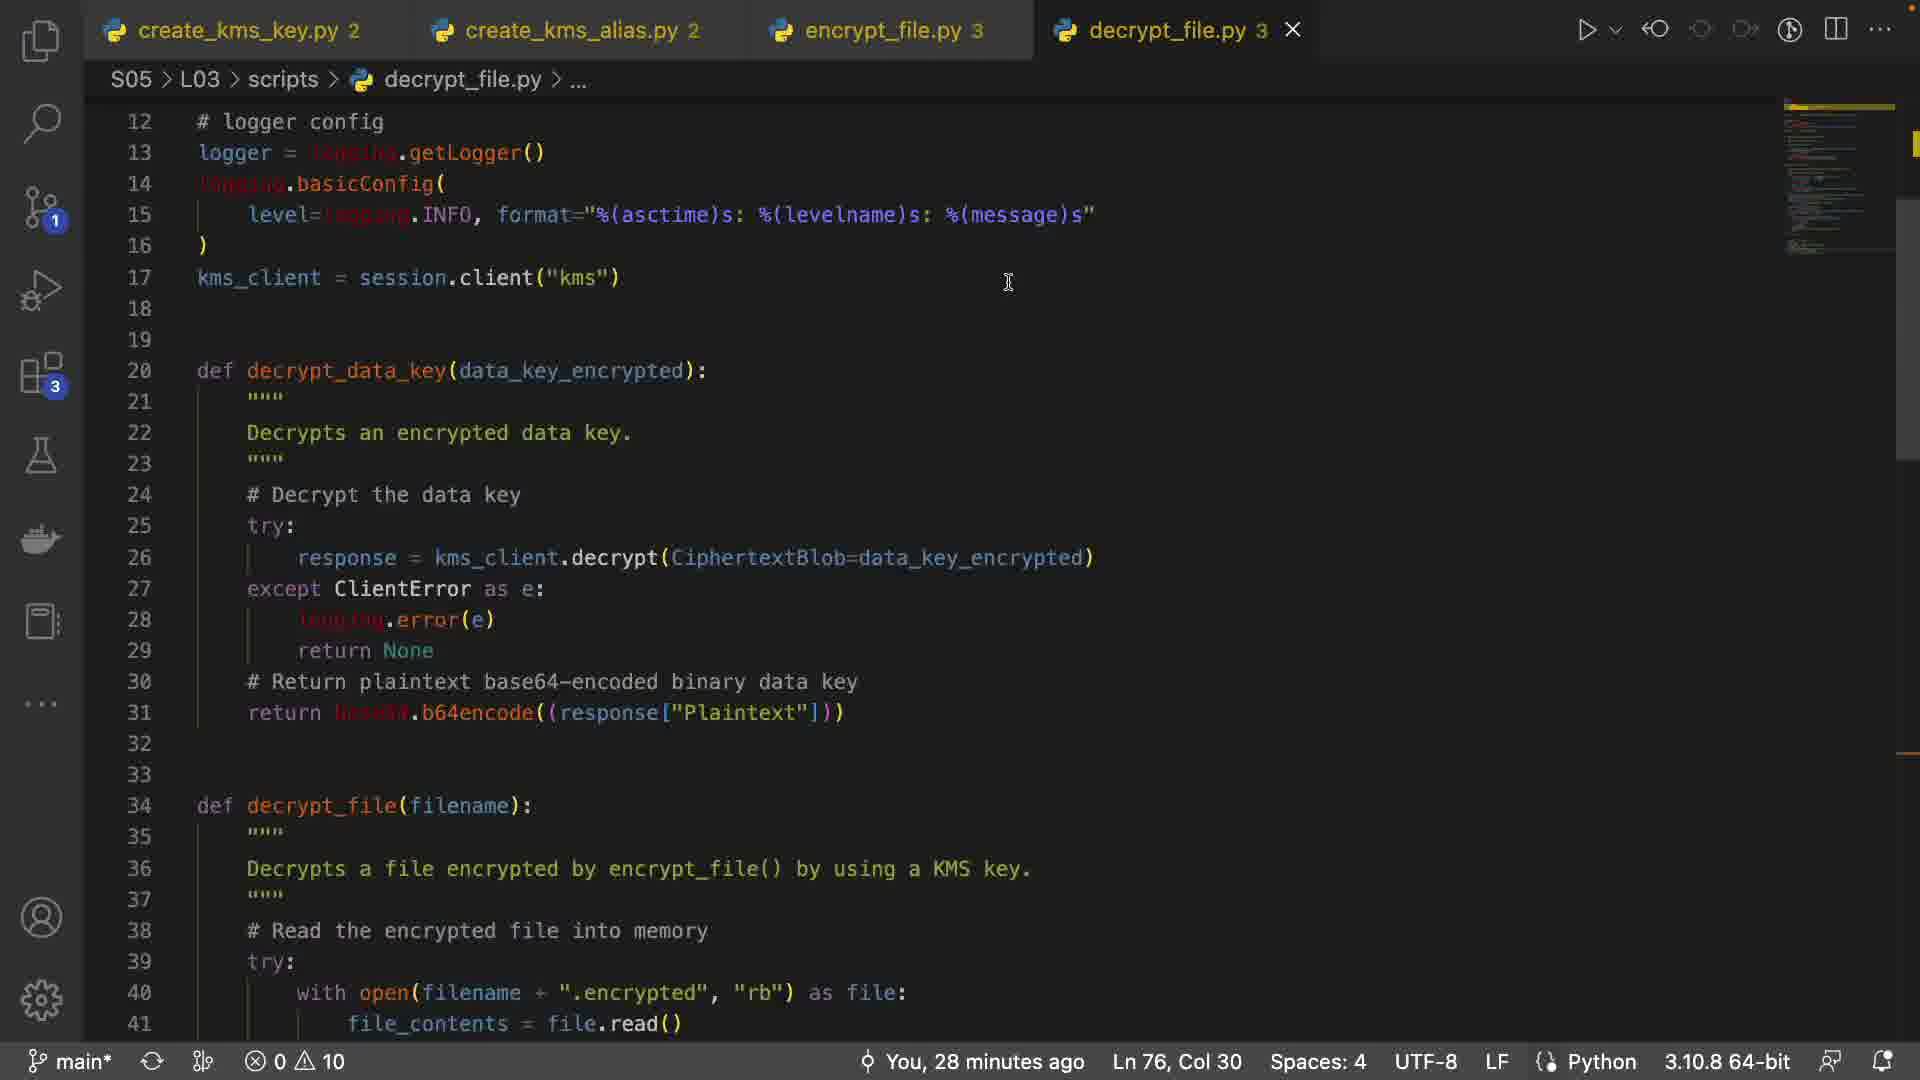Image resolution: width=1920 pixels, height=1080 pixels.
Task: Expand the run button dropdown arrow
Action: coord(1615,30)
